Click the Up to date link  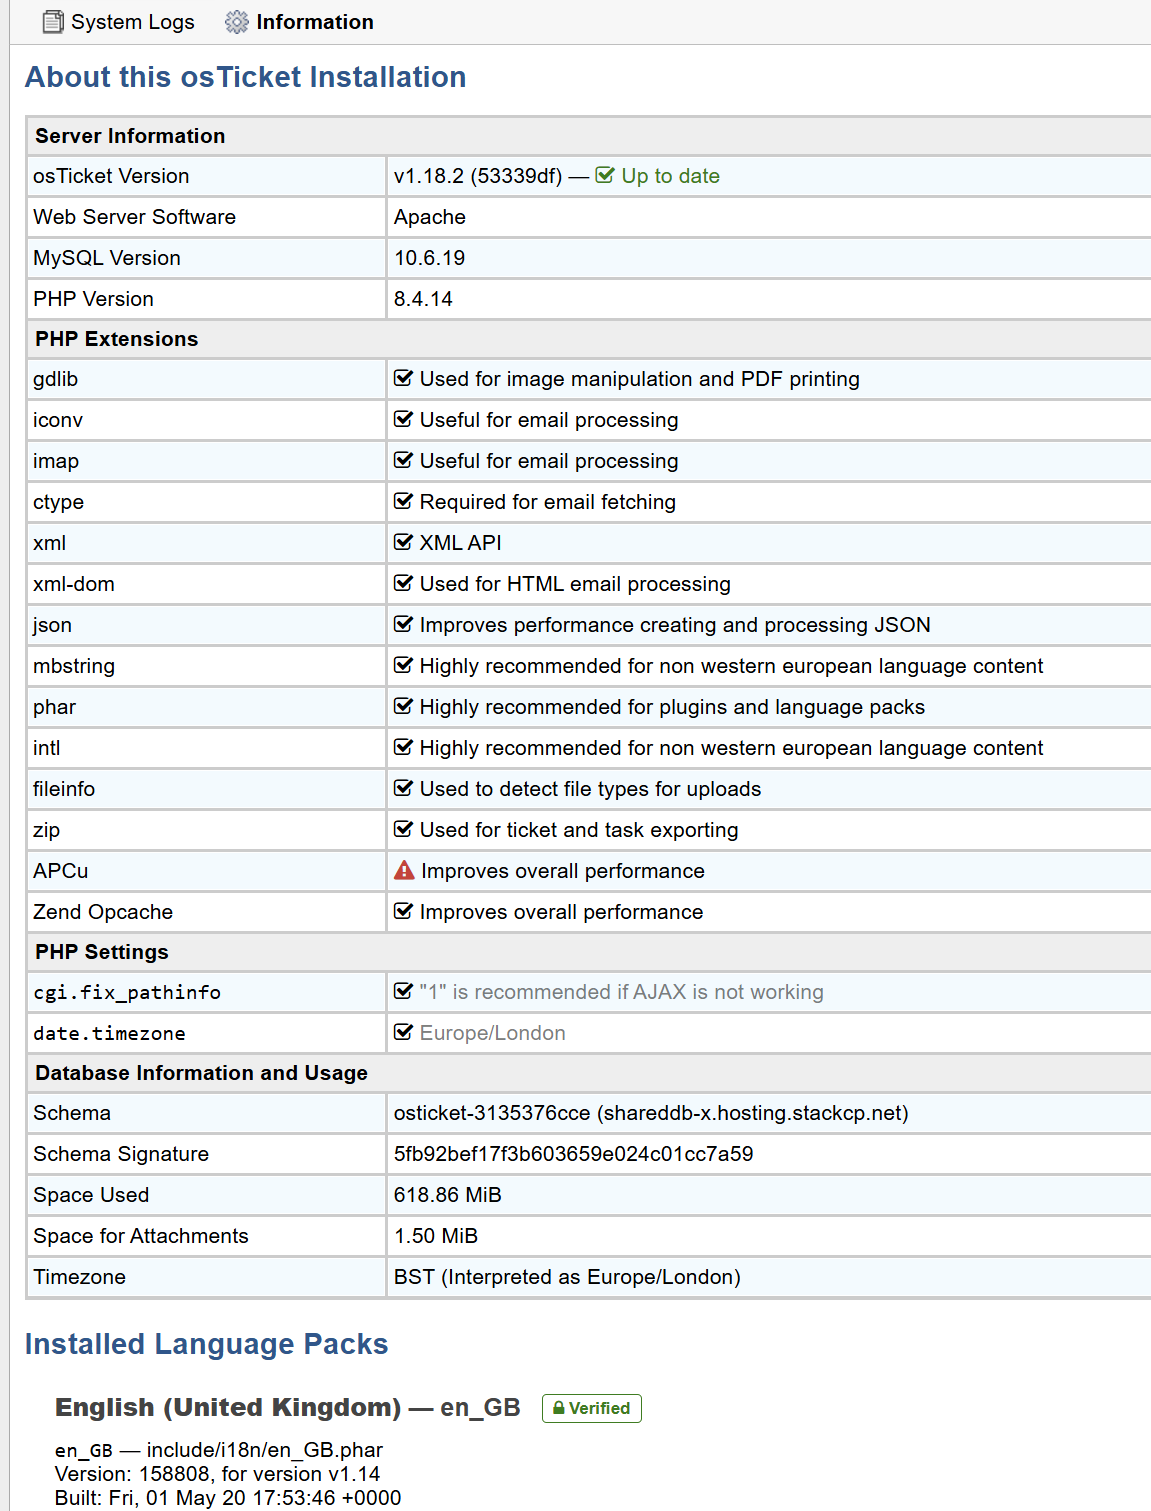point(670,176)
